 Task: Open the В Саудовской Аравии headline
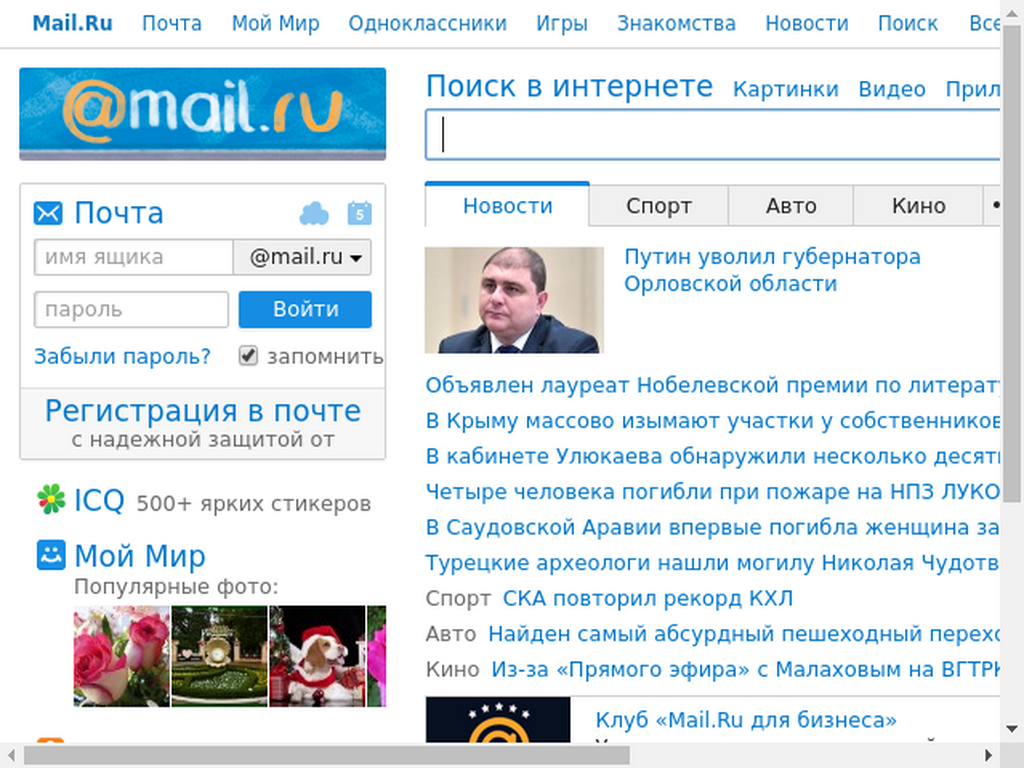click(x=712, y=527)
